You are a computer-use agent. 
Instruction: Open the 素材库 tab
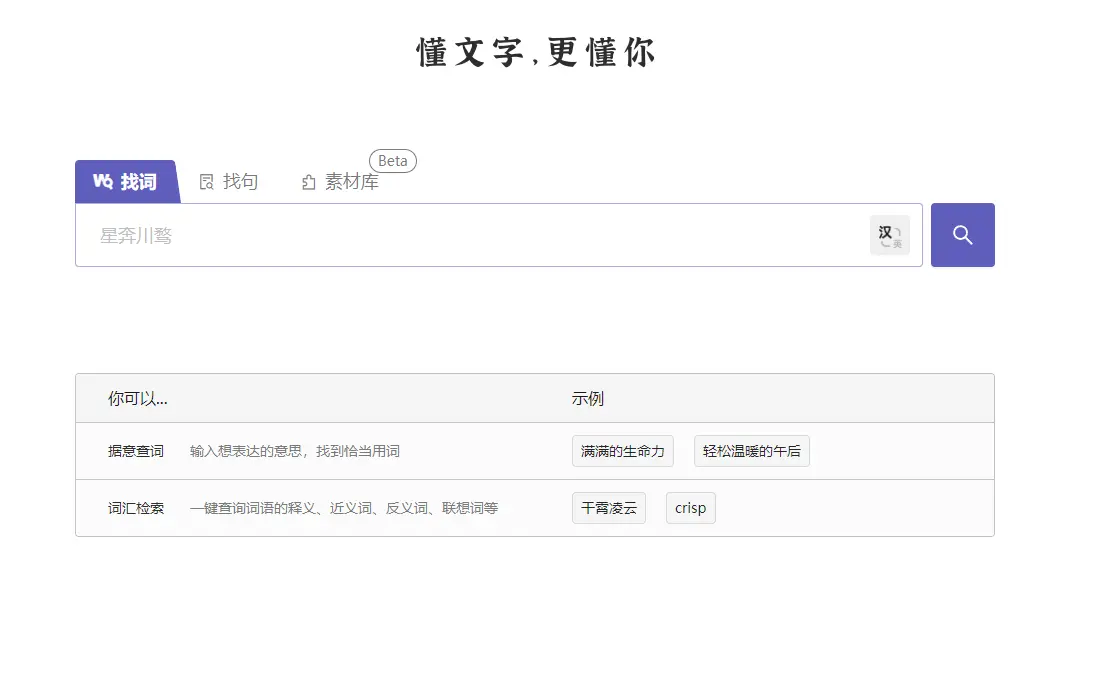coord(350,182)
